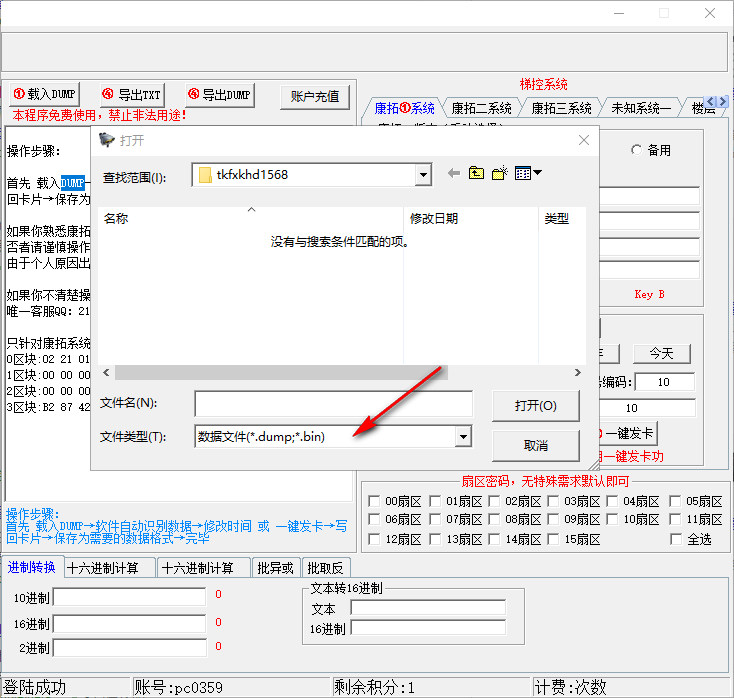Check the 10扇区 checkbox
This screenshot has height=698, width=734.
pyautogui.click(x=612, y=519)
